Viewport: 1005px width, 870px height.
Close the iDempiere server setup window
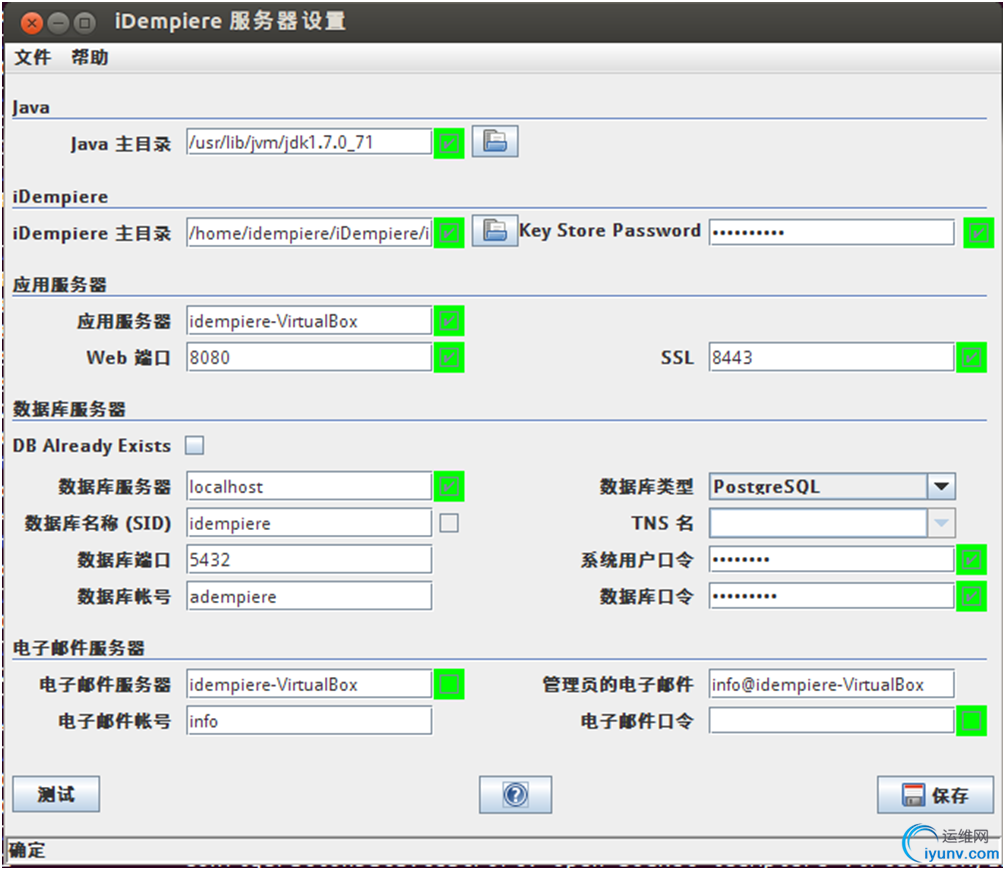(31, 24)
